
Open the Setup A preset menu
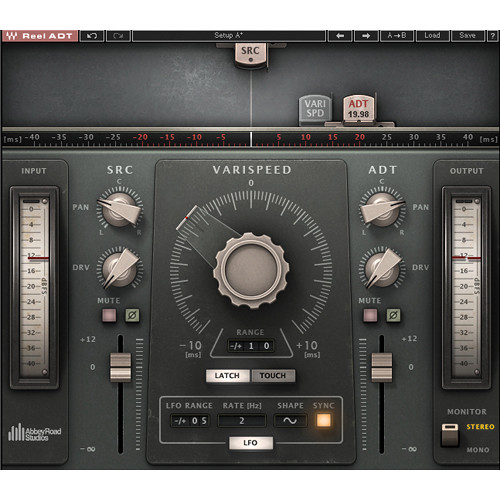click(229, 36)
